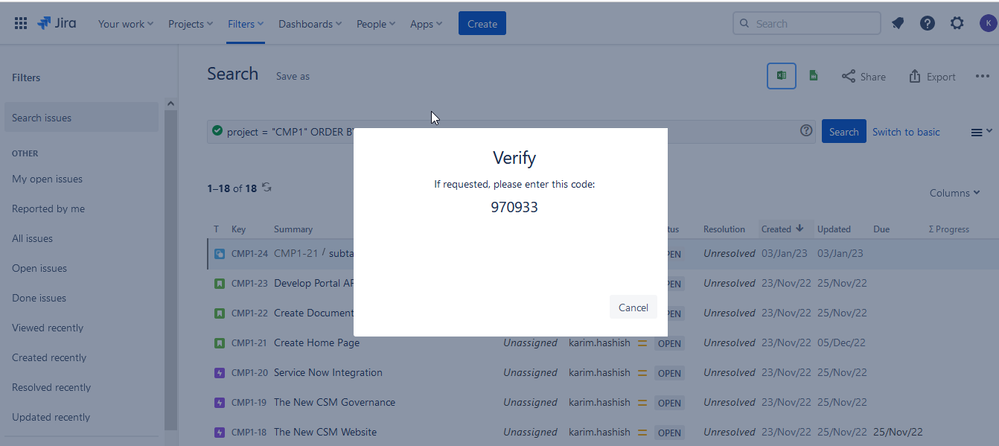Screen dimensions: 999x446
Task: Click the user profile avatar
Action: [987, 24]
